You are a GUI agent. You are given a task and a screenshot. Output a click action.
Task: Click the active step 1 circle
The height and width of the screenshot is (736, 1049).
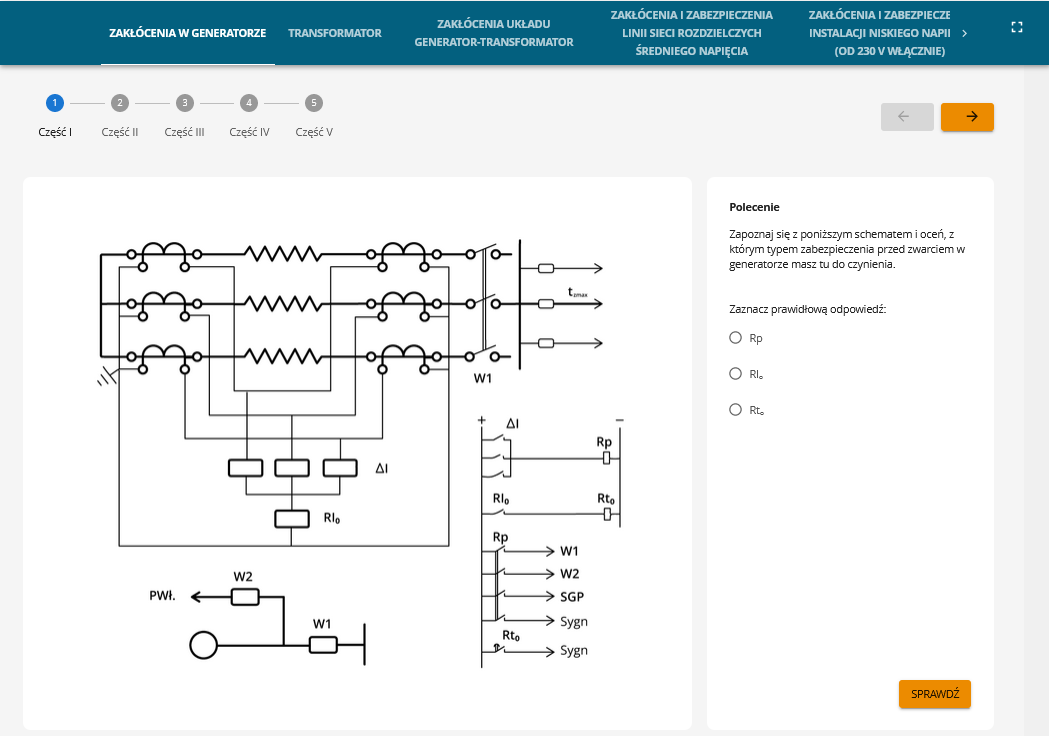pyautogui.click(x=54, y=103)
